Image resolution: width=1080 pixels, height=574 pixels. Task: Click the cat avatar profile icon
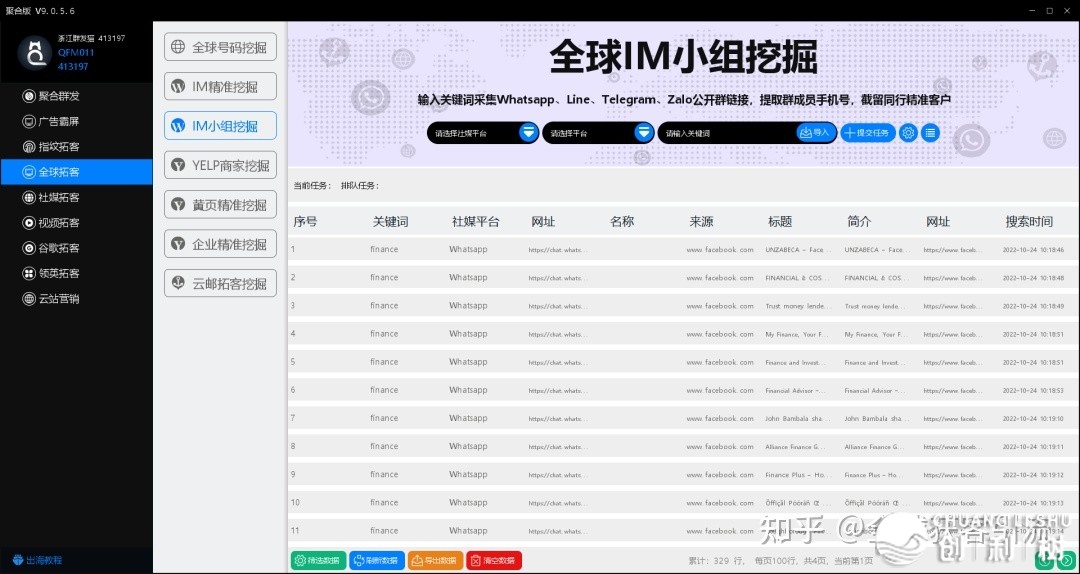[x=34, y=52]
